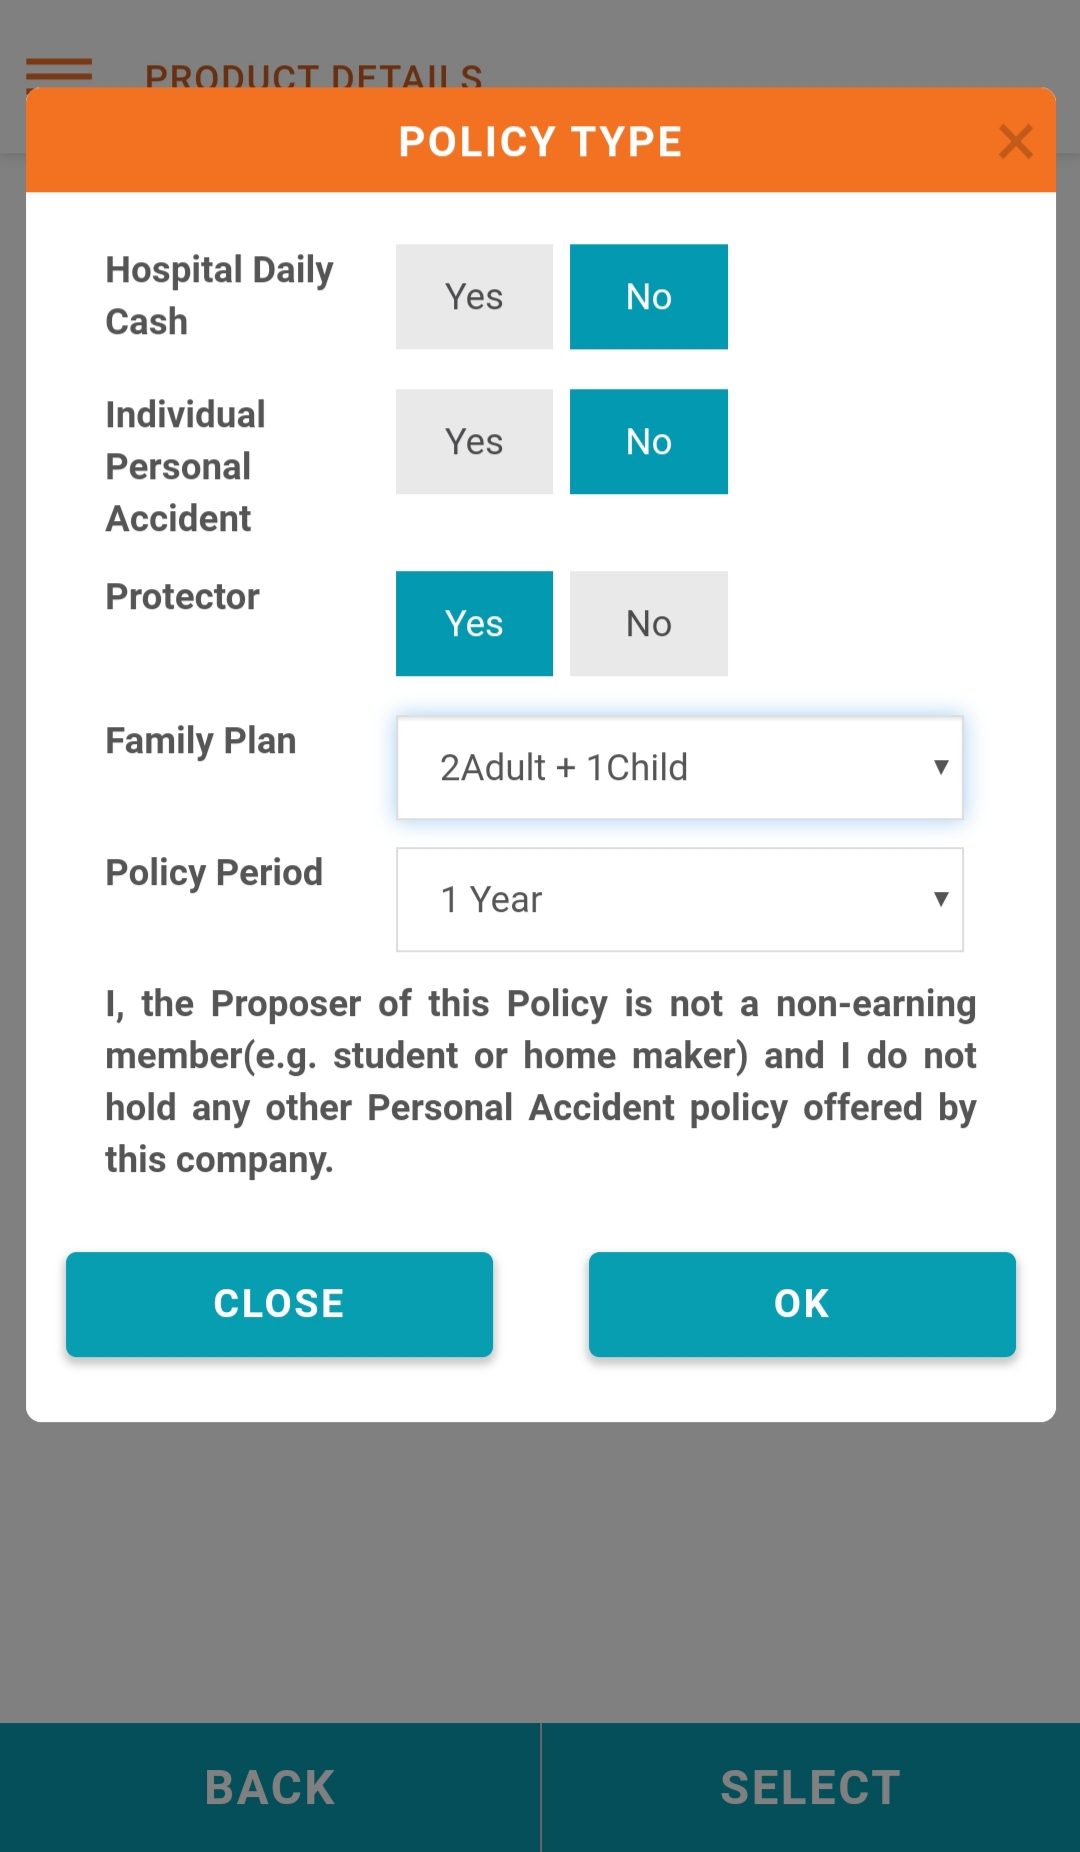Close the Policy Type dialog with X icon
1080x1852 pixels.
pyautogui.click(x=1015, y=142)
